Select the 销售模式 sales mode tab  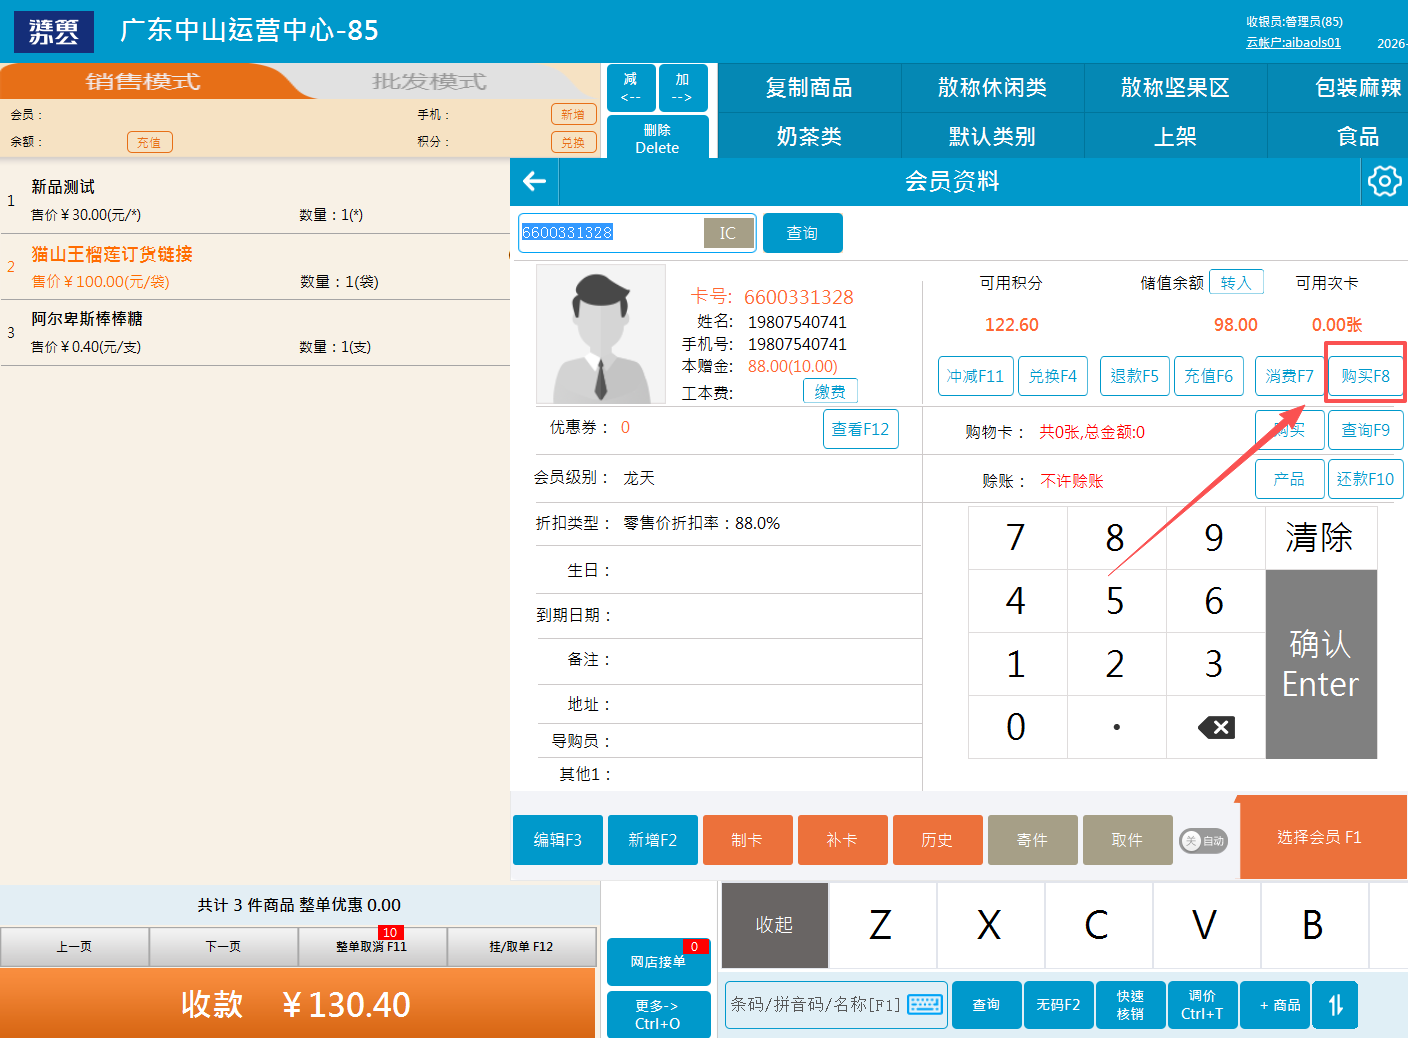143,82
